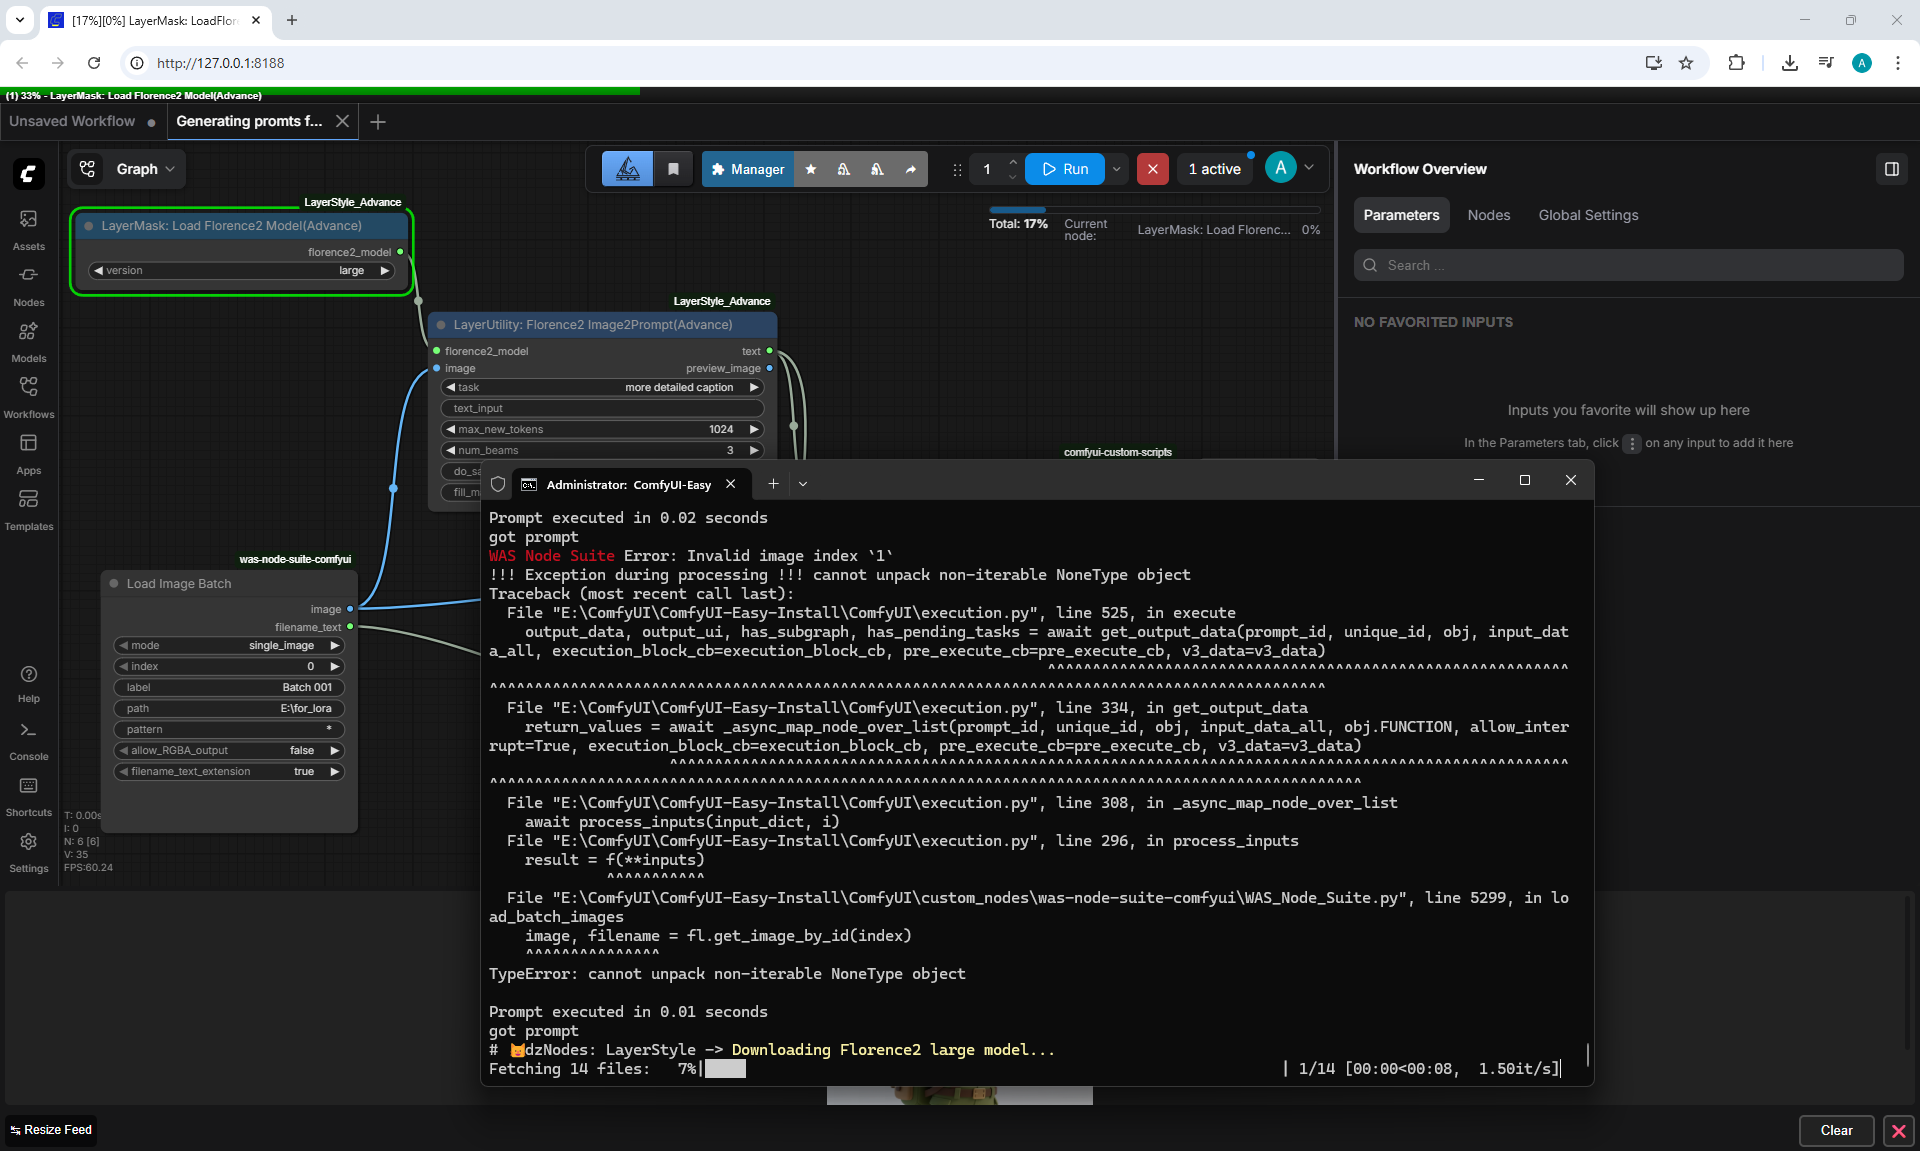Click the Workflow Overview search field
This screenshot has height=1151, width=1920.
[1628, 265]
